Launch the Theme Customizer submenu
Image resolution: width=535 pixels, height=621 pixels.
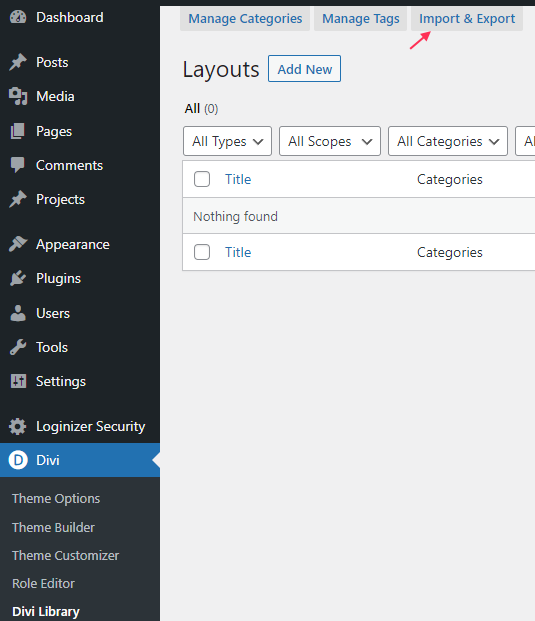pos(65,556)
